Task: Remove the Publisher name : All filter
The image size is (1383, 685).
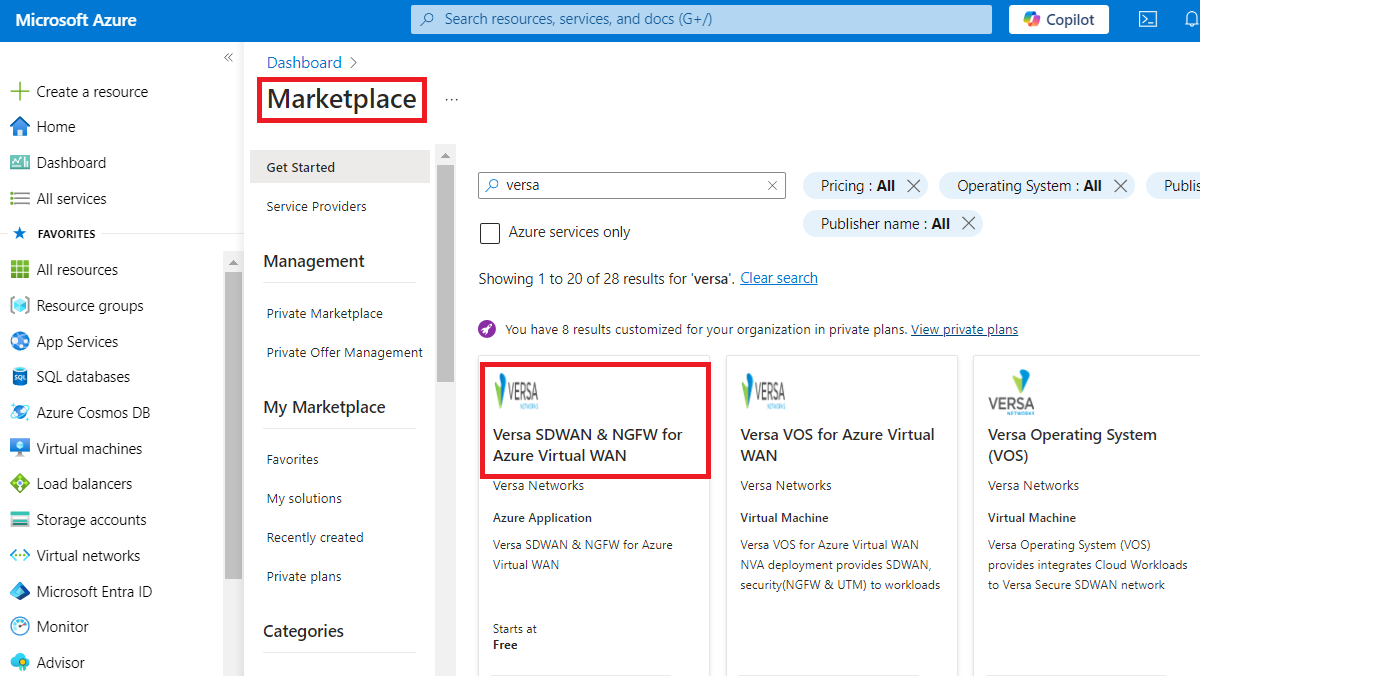Action: [x=968, y=224]
